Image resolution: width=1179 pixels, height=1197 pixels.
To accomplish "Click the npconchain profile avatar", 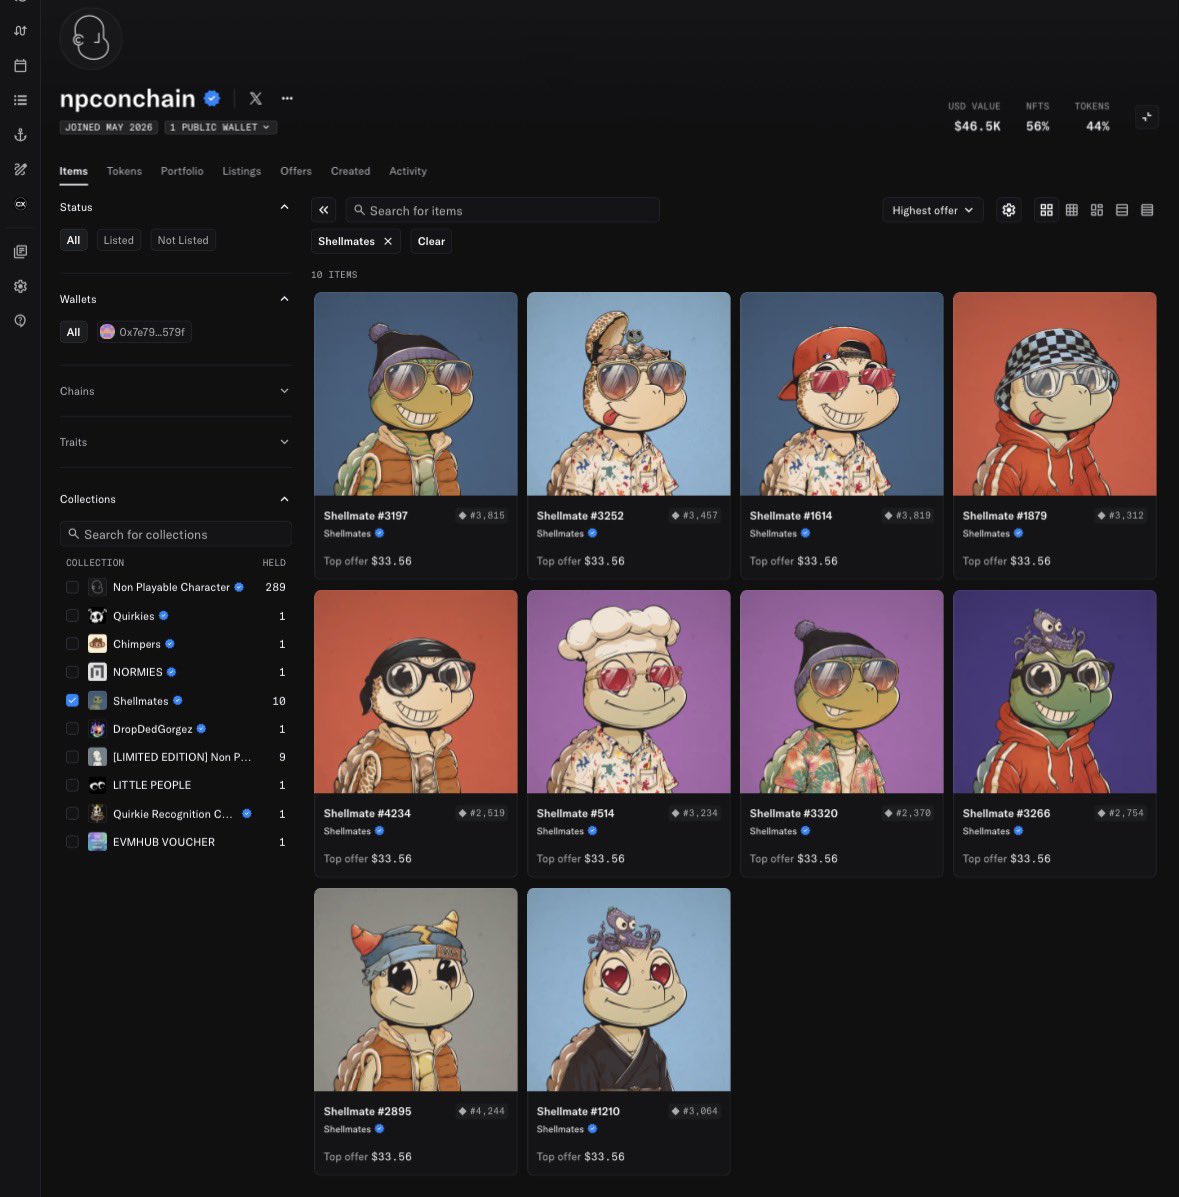I will pyautogui.click(x=91, y=38).
